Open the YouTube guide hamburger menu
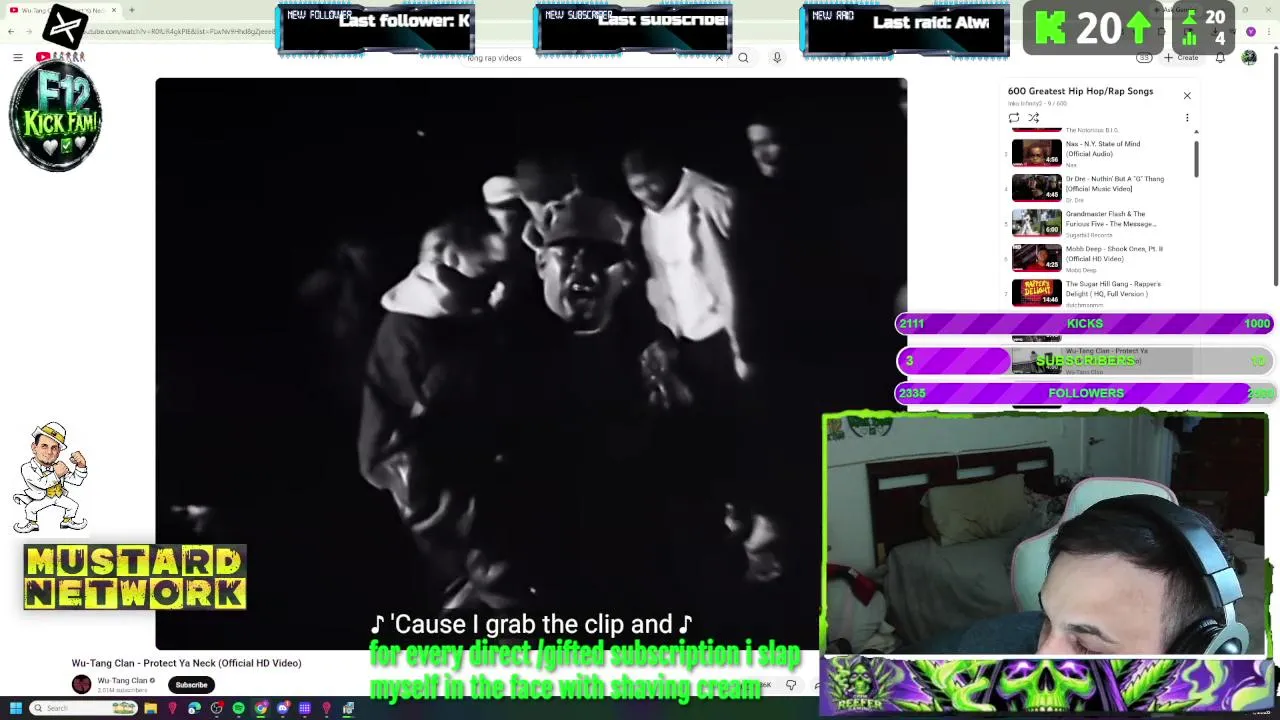This screenshot has width=1280, height=720. [x=18, y=57]
